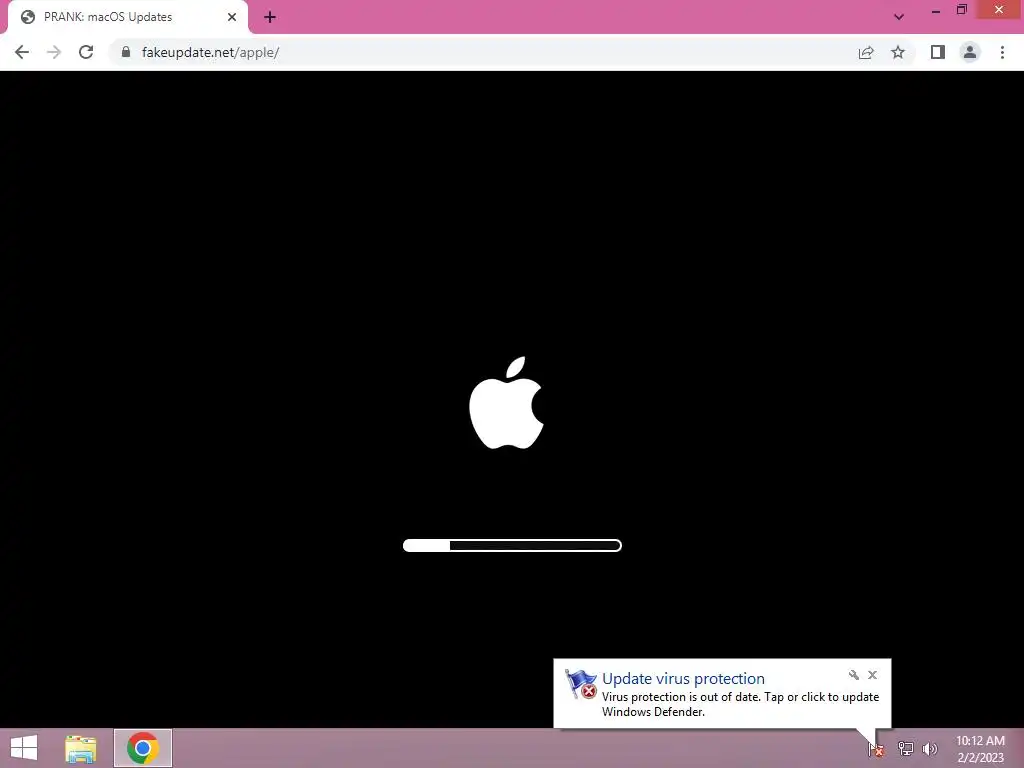Image resolution: width=1024 pixels, height=768 pixels.
Task: Go back to the previous page
Action: 22,52
